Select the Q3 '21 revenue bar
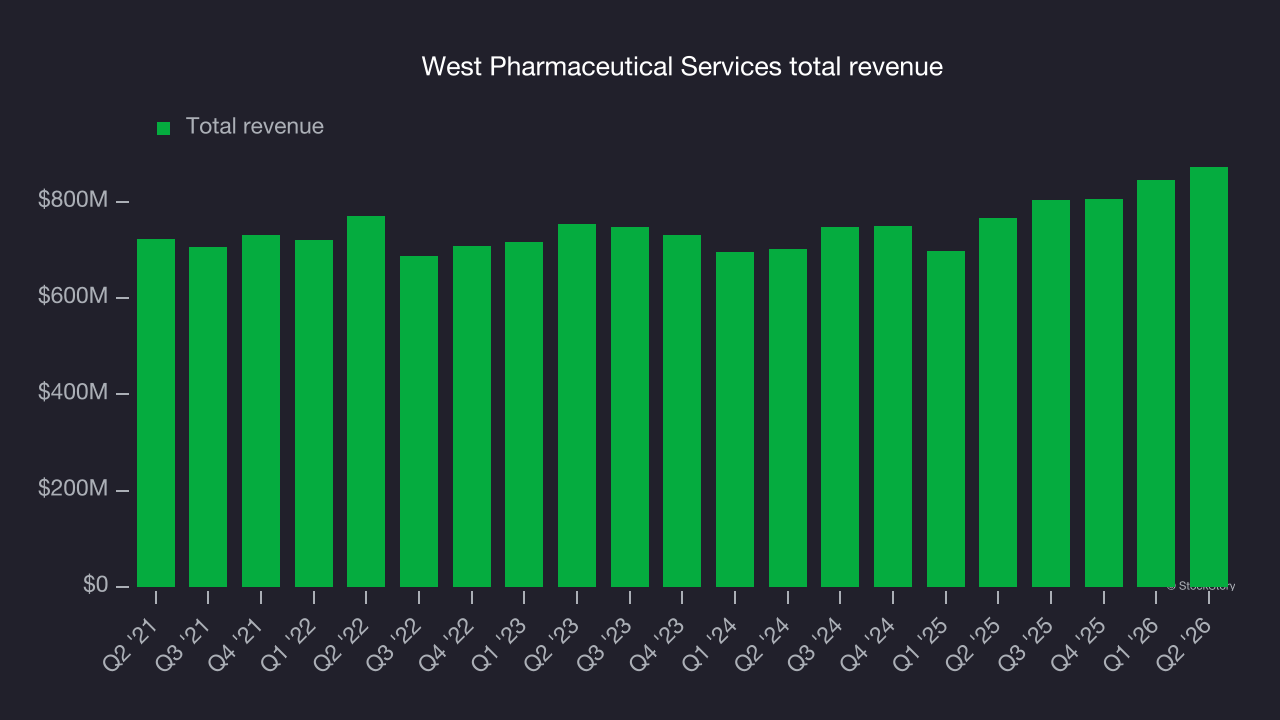 click(208, 417)
